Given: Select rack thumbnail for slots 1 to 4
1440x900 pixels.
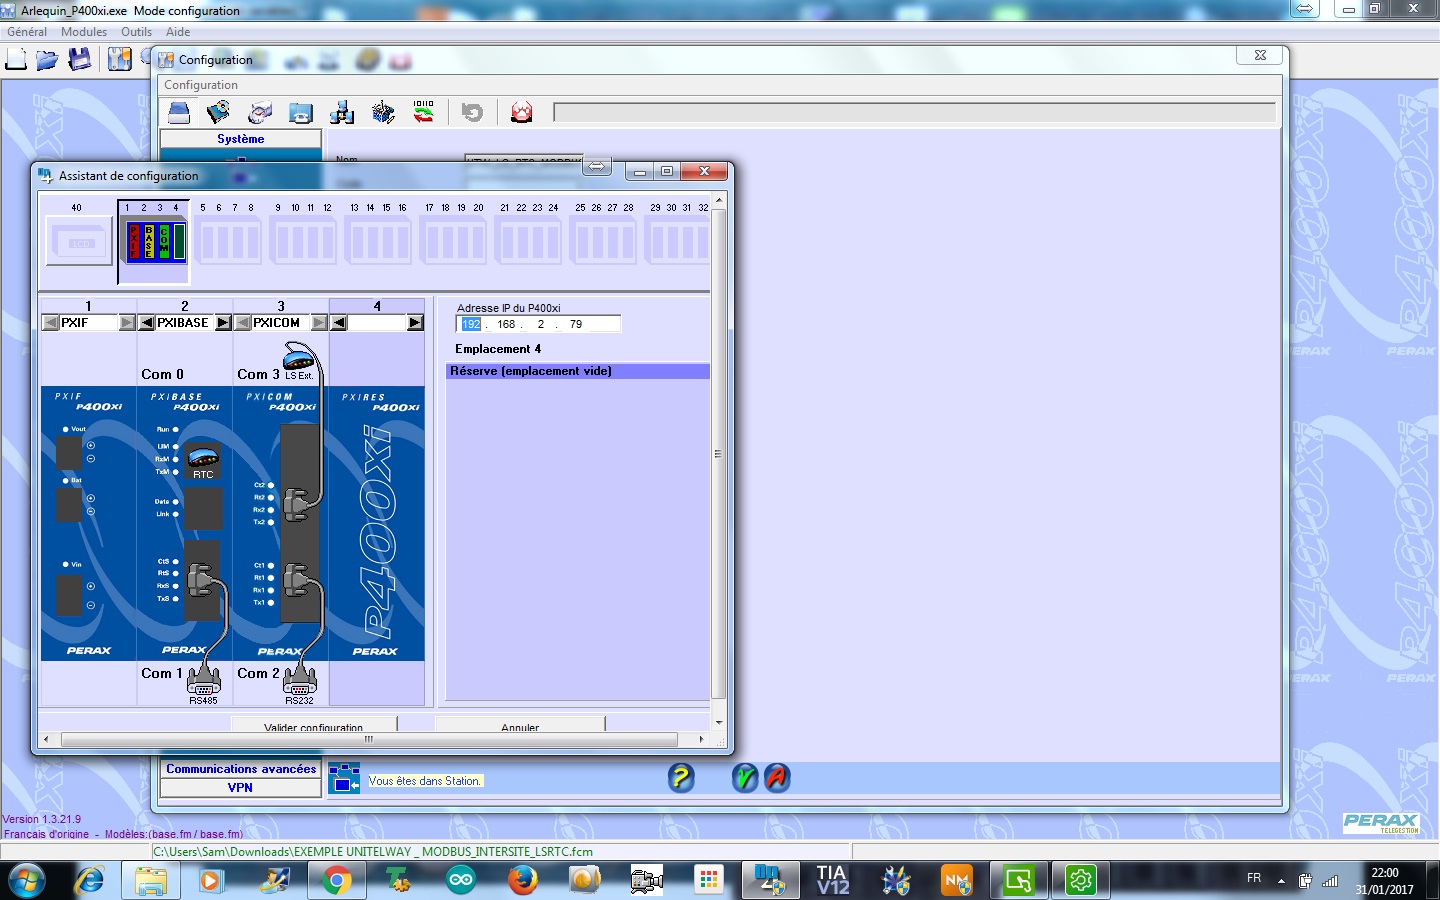Looking at the screenshot, I should tap(153, 241).
